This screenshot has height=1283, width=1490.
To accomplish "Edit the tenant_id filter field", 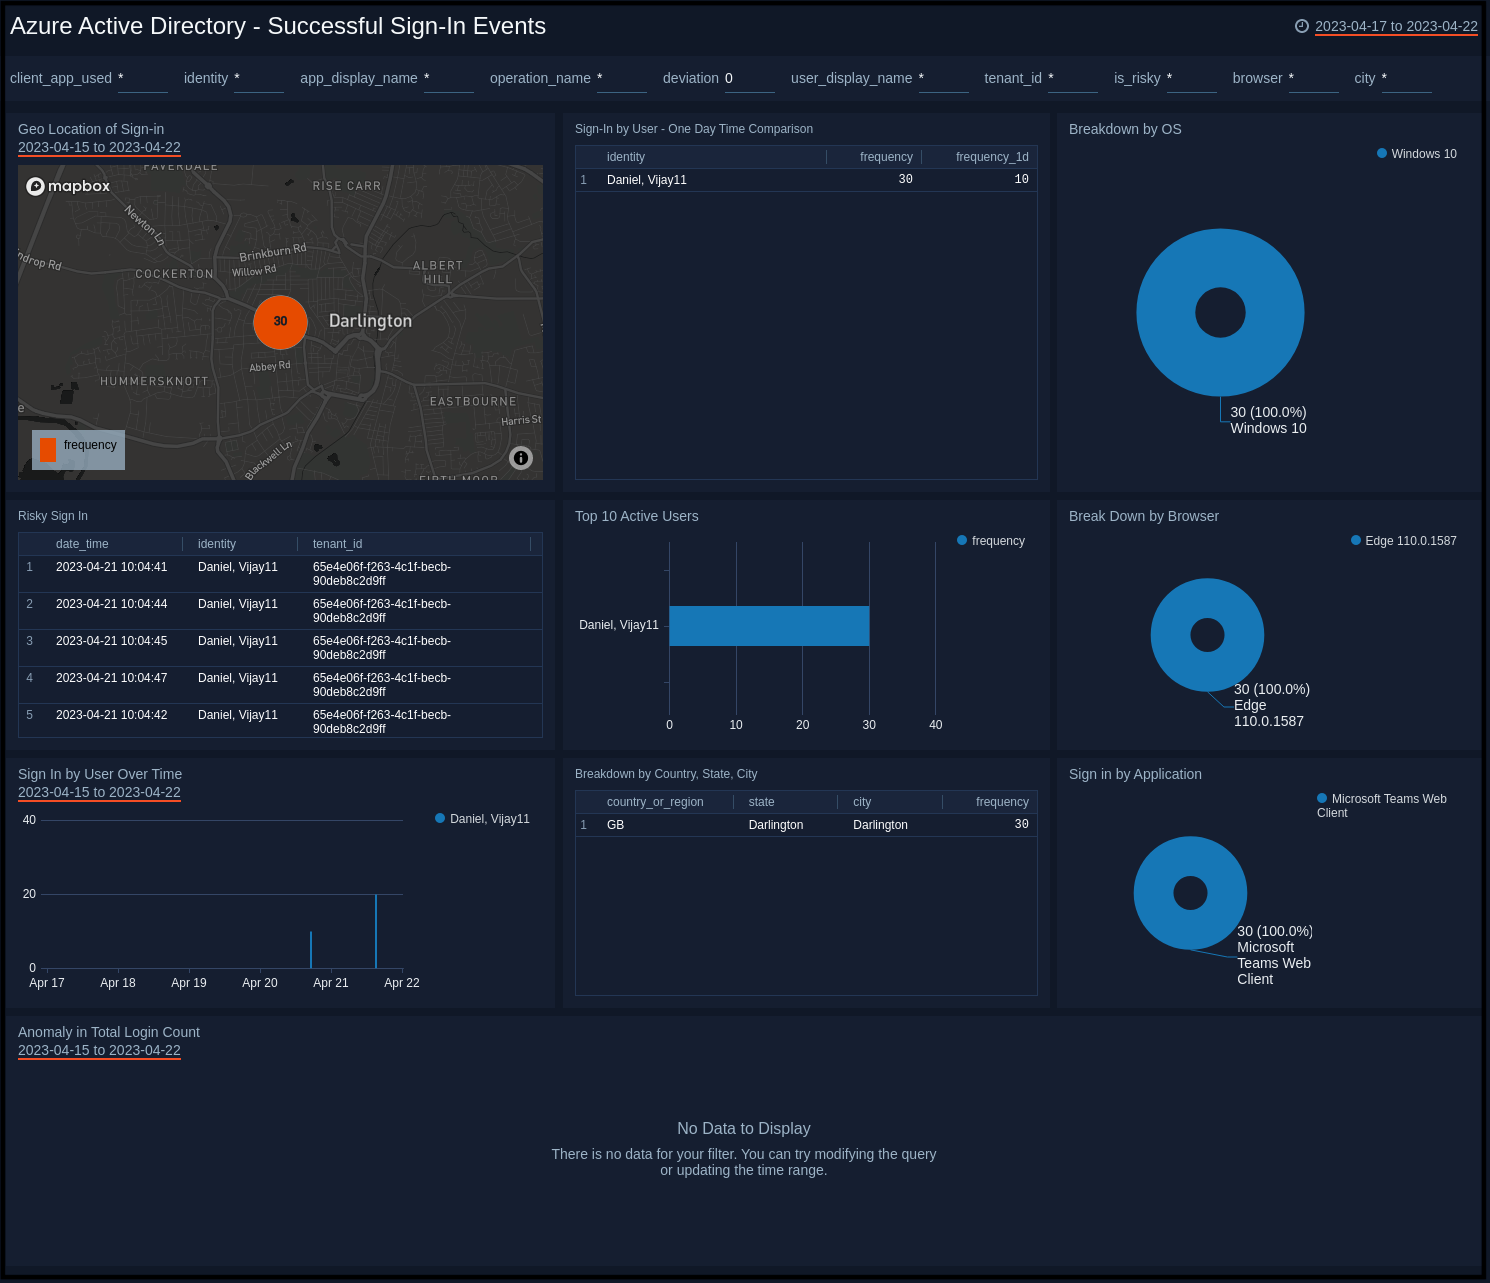I will [1073, 79].
